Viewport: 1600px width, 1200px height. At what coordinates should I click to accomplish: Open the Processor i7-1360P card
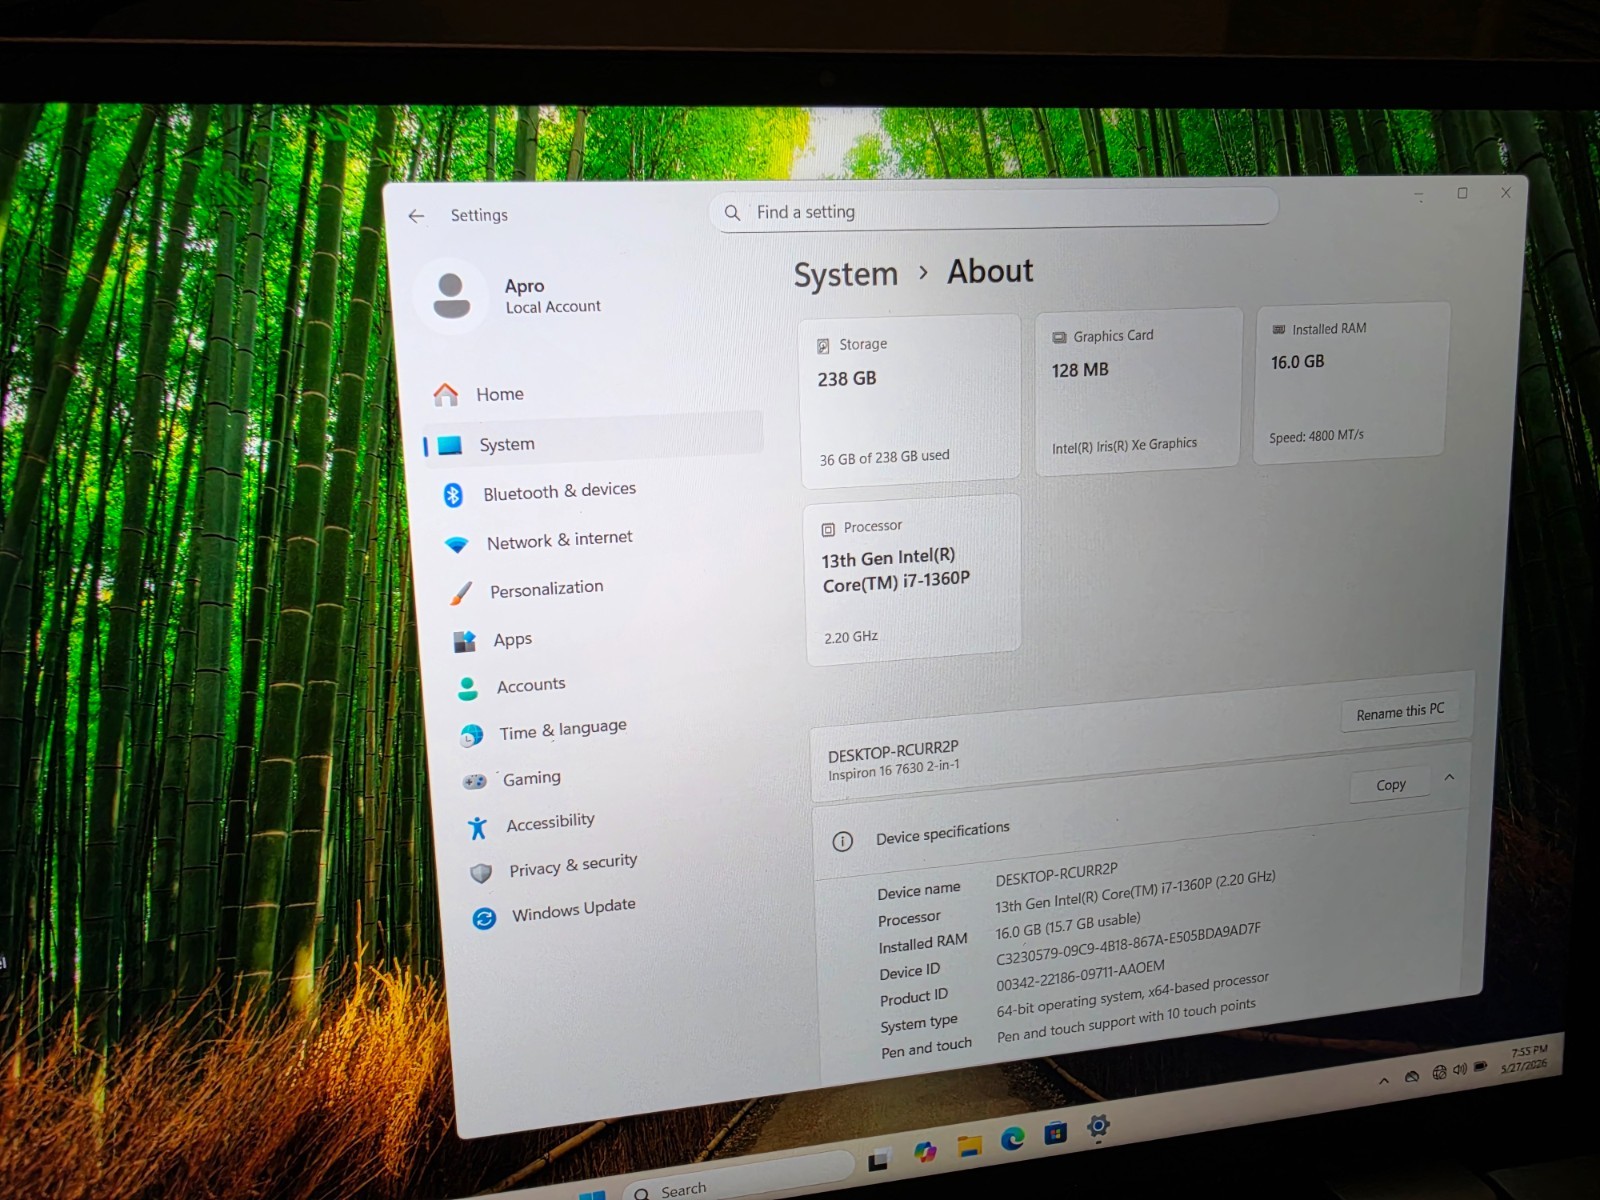coord(913,580)
